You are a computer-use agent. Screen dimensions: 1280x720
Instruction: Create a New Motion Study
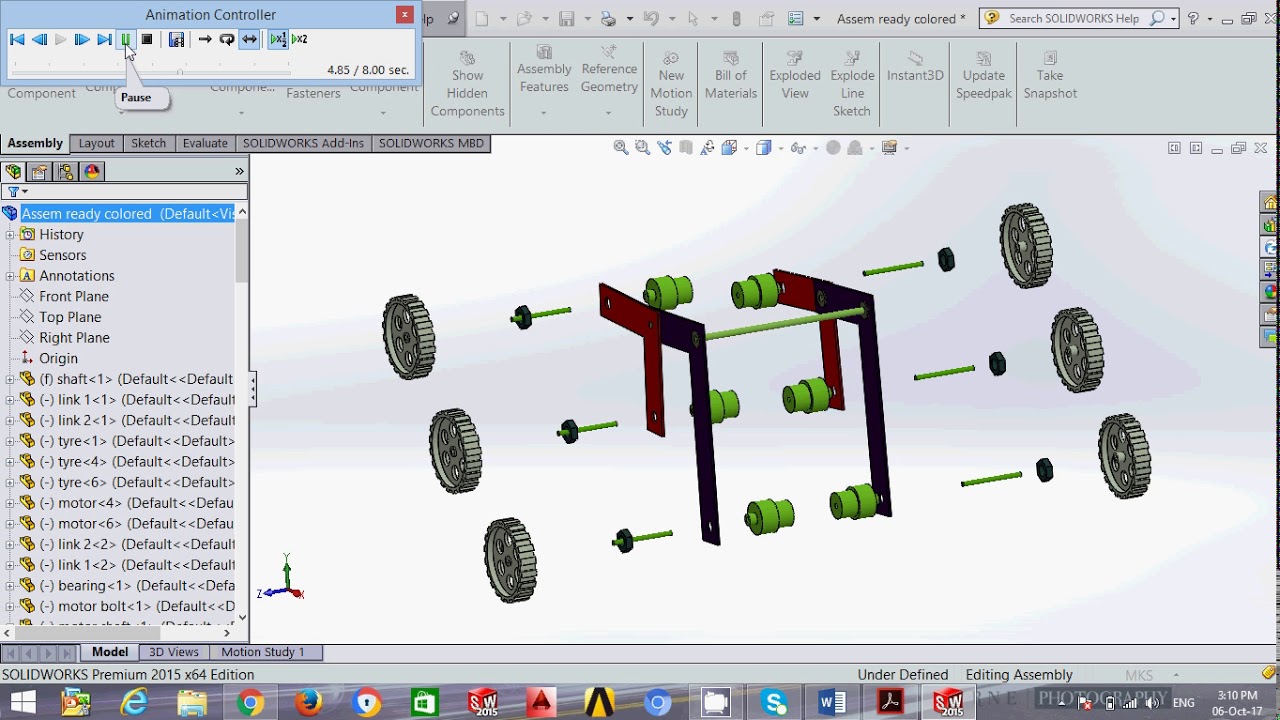[671, 83]
